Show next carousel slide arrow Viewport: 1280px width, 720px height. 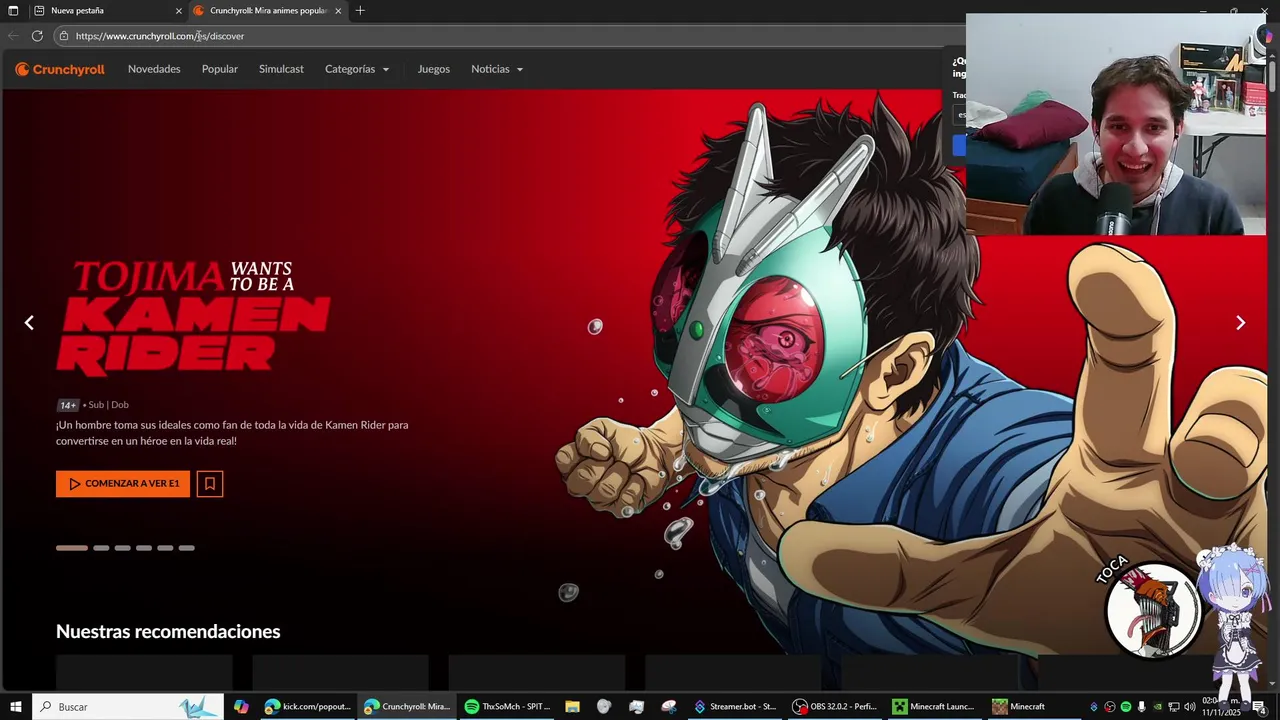click(1240, 323)
